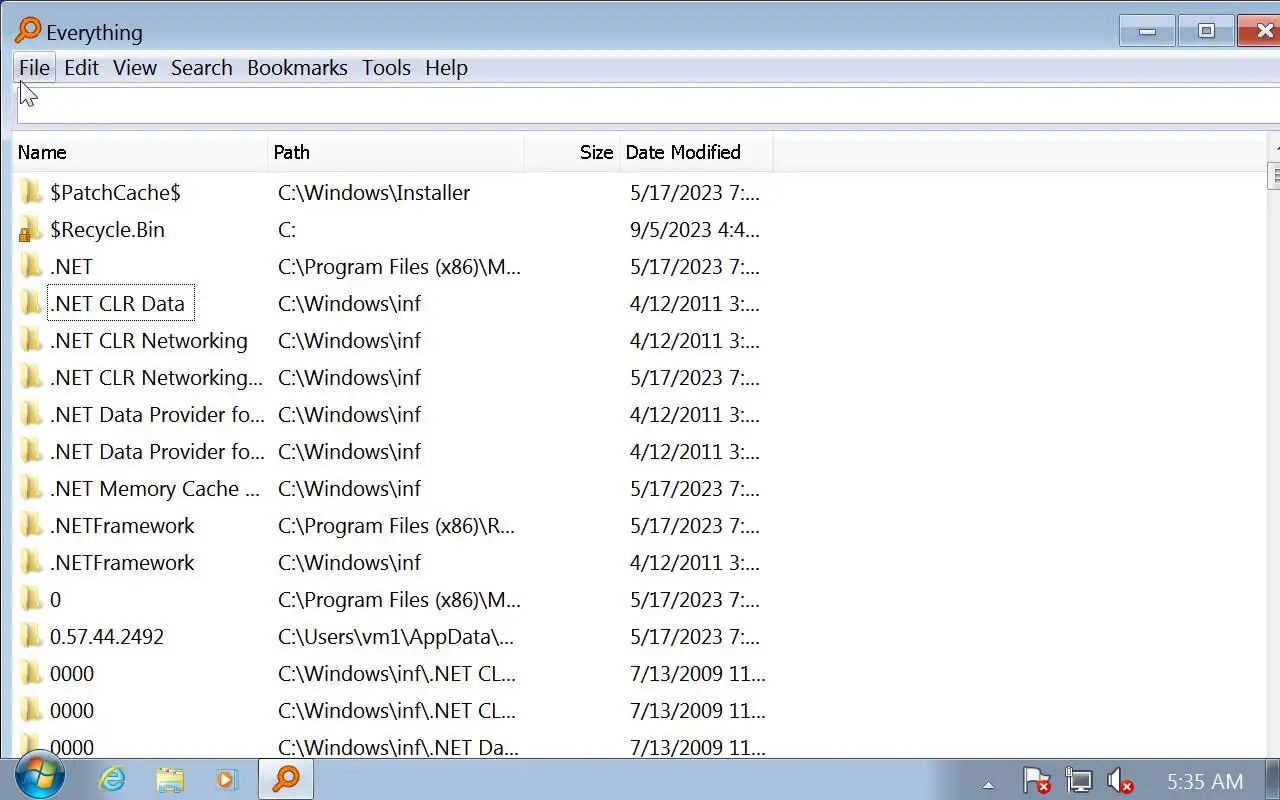Click the 9/5/2023 4:4... date cell
Image resolution: width=1280 pixels, height=800 pixels.
tap(695, 230)
